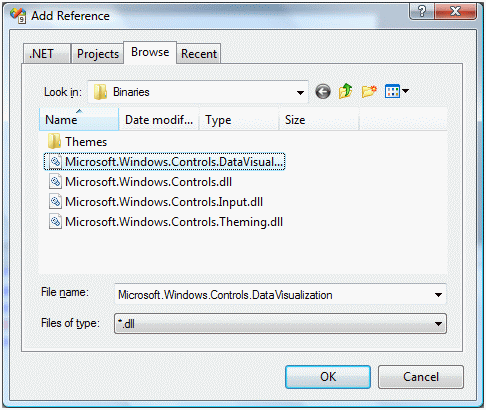Click the Add Reference title bar icon
The height and width of the screenshot is (410, 486).
click(18, 15)
